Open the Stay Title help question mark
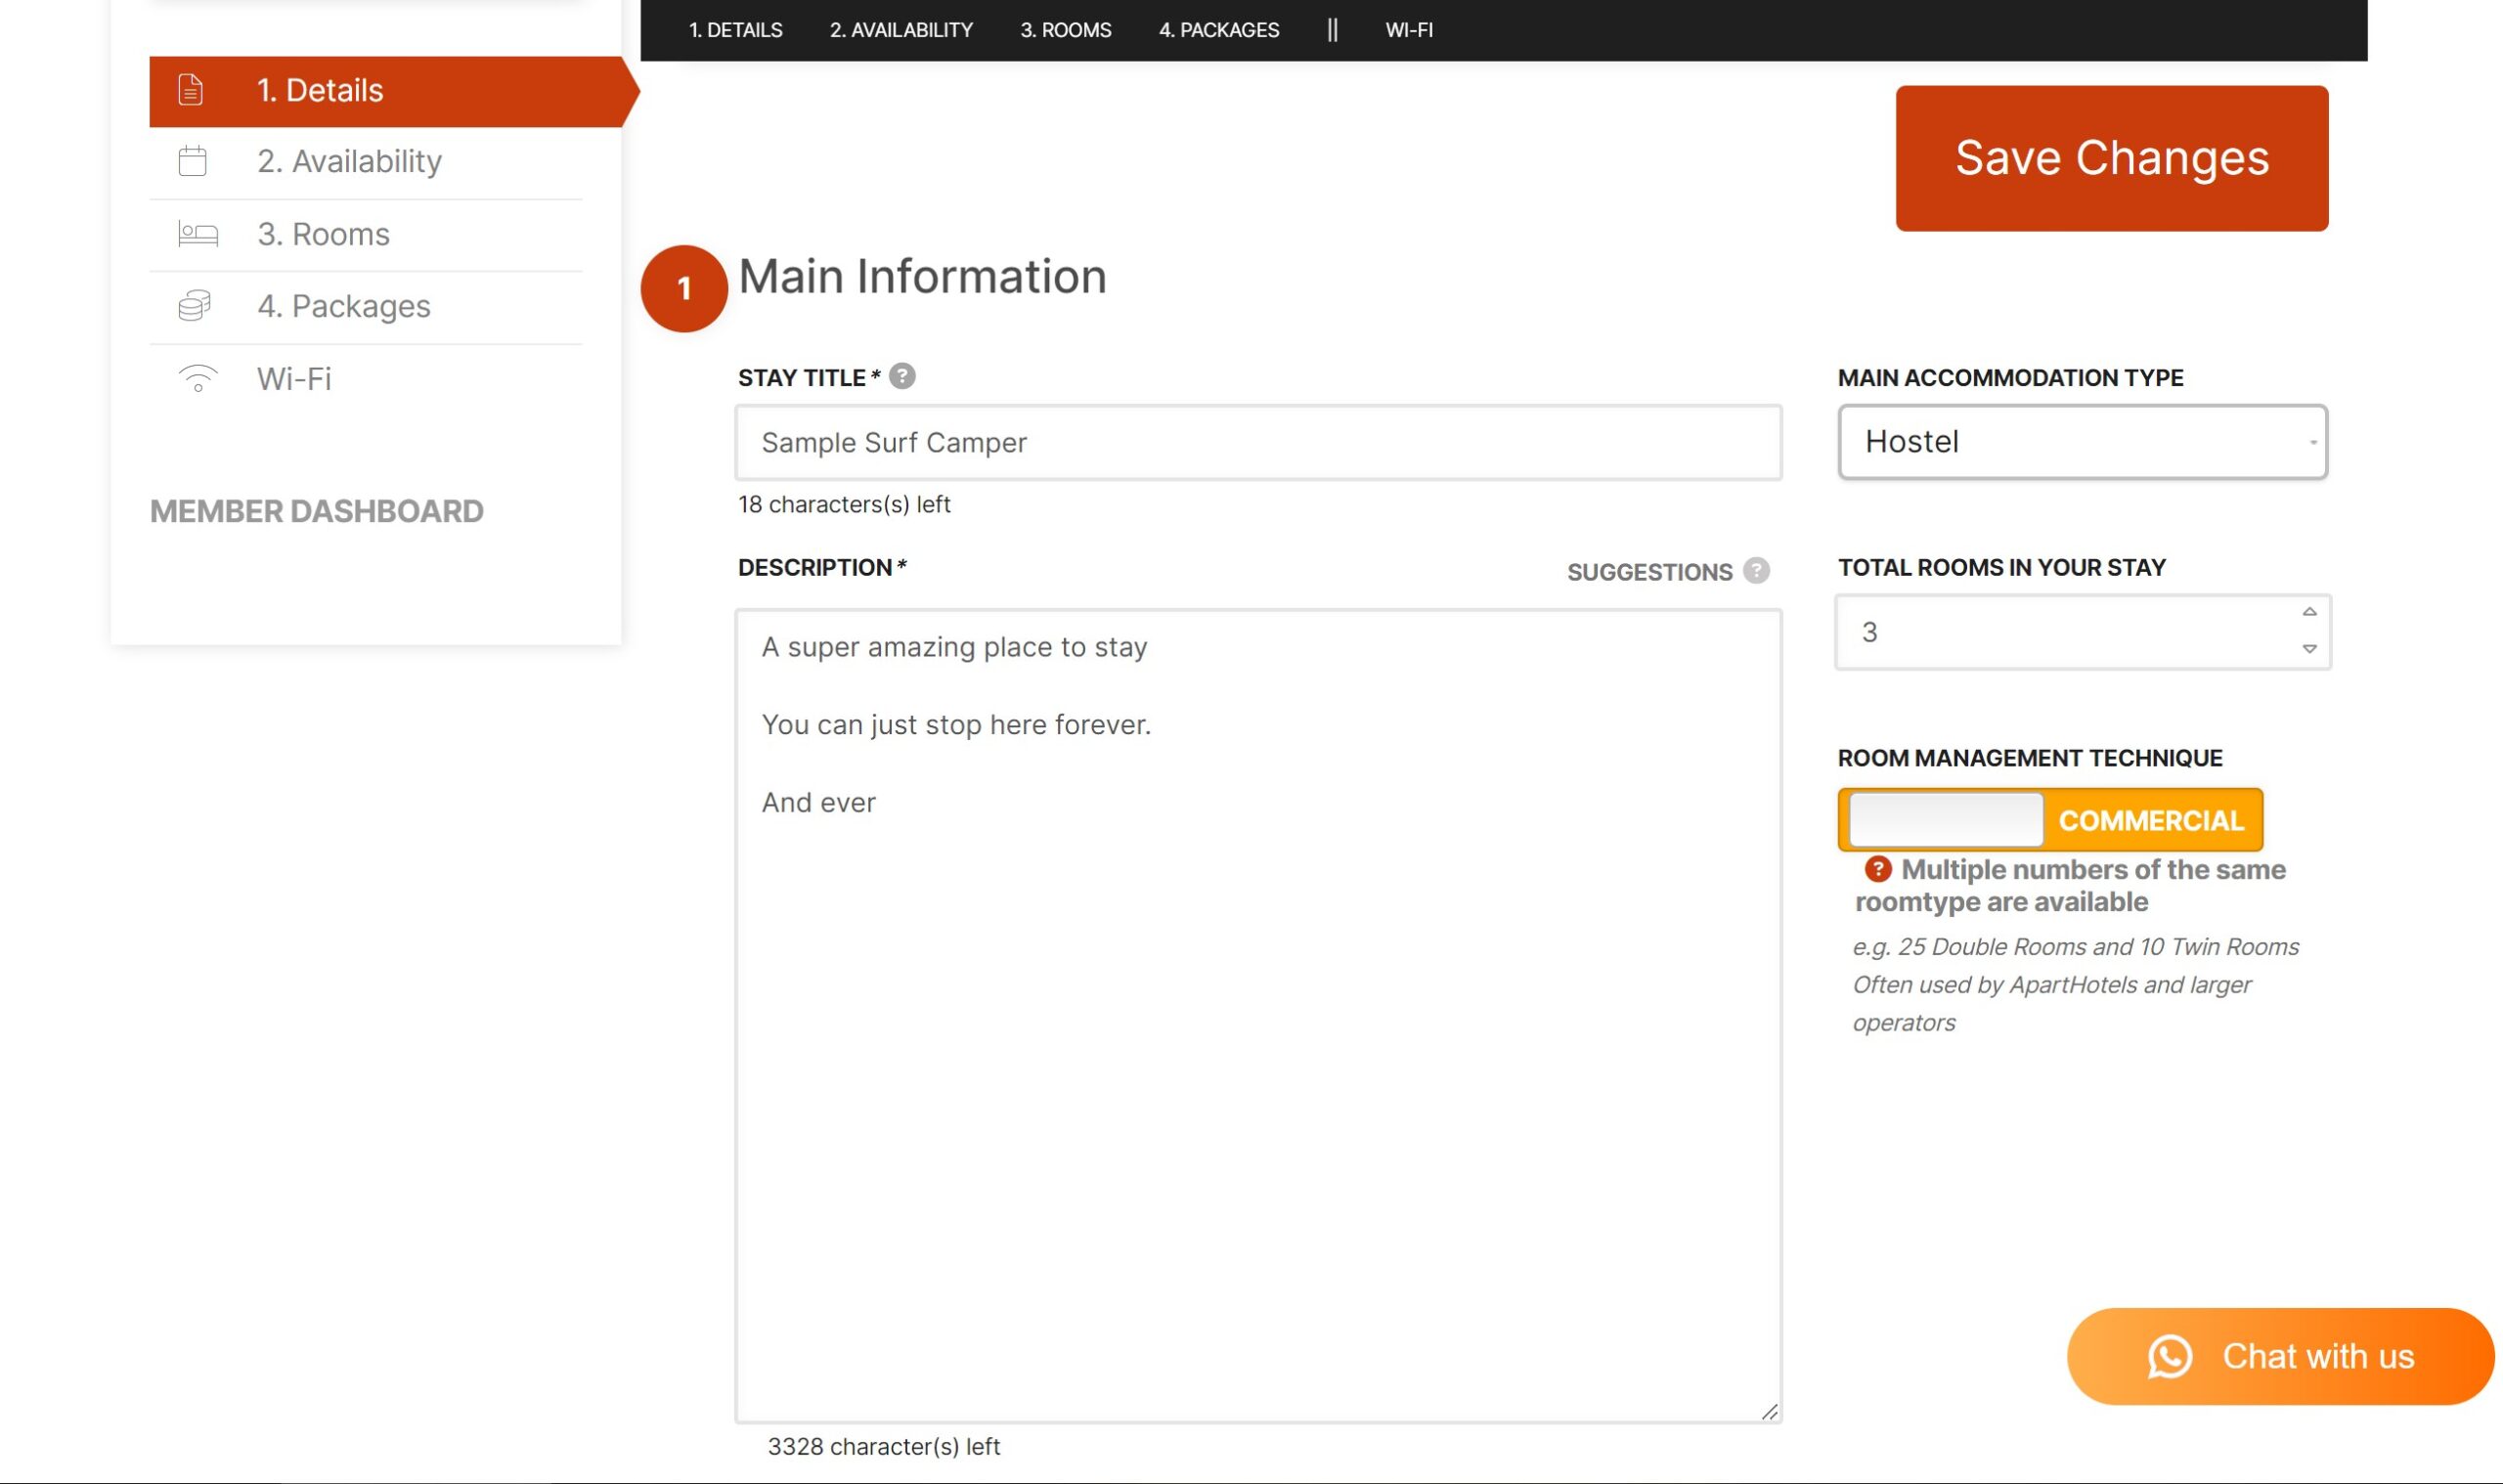Image resolution: width=2503 pixels, height=1484 pixels. (x=901, y=376)
